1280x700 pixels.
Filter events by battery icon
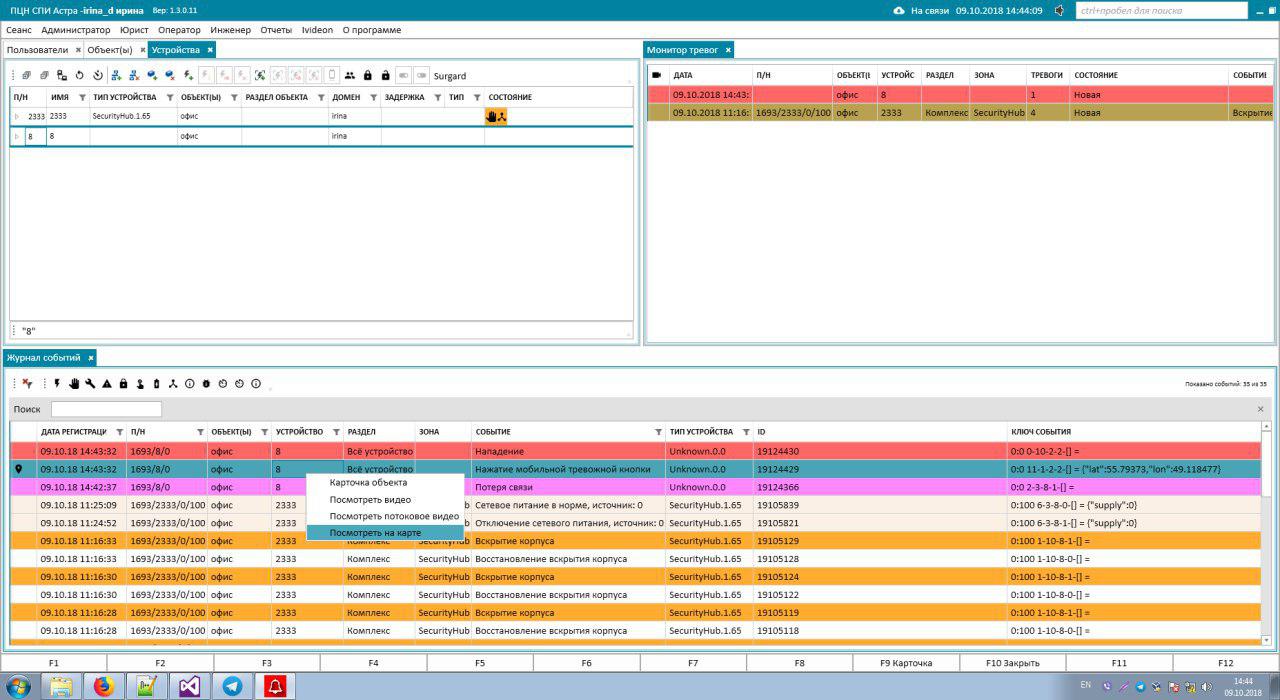(x=157, y=383)
